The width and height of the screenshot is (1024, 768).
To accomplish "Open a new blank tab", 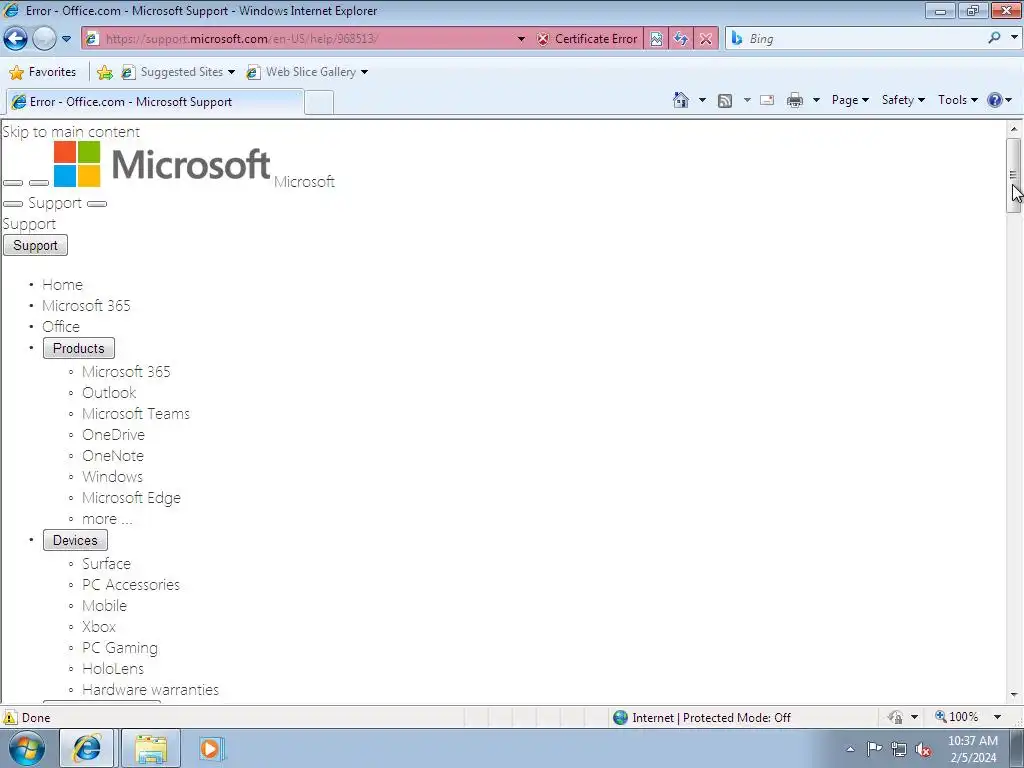I will tap(319, 103).
